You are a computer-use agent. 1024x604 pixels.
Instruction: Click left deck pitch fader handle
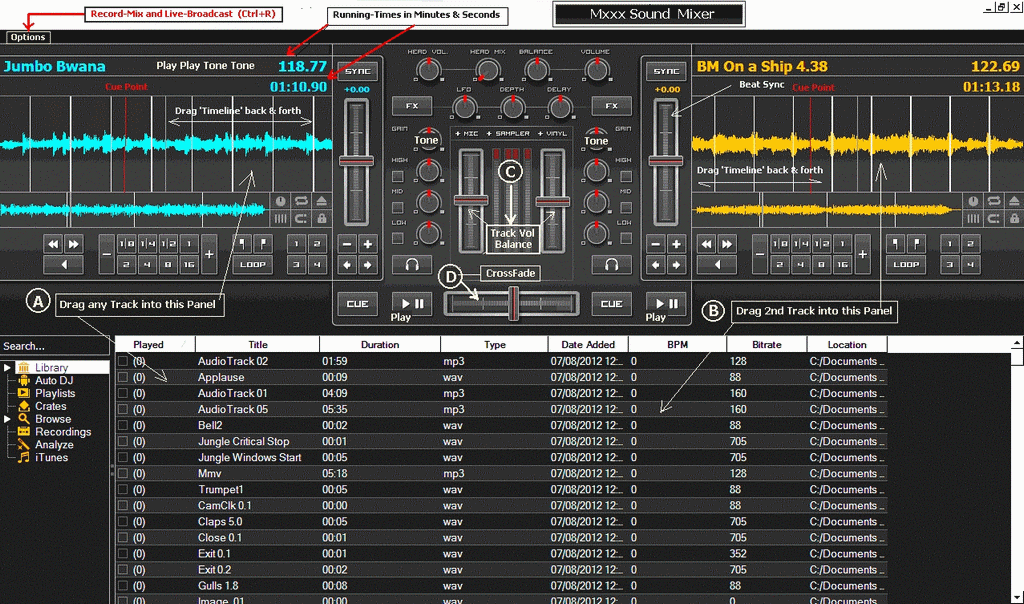(357, 161)
